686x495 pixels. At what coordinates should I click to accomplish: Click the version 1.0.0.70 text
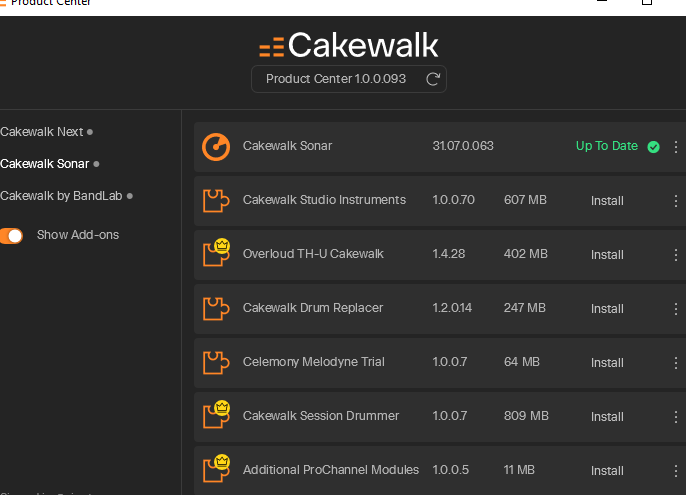click(453, 200)
